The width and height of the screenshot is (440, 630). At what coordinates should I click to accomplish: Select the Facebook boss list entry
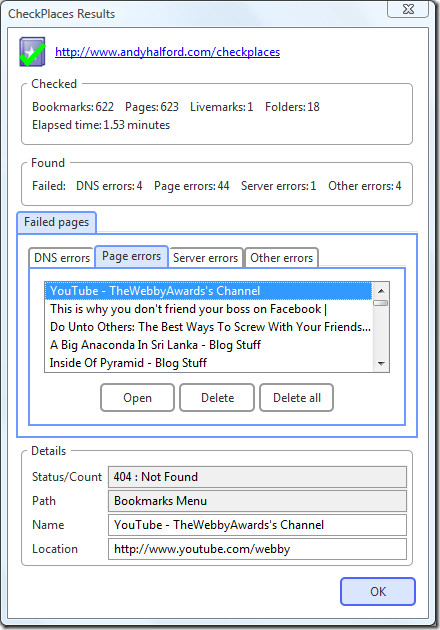pos(209,309)
